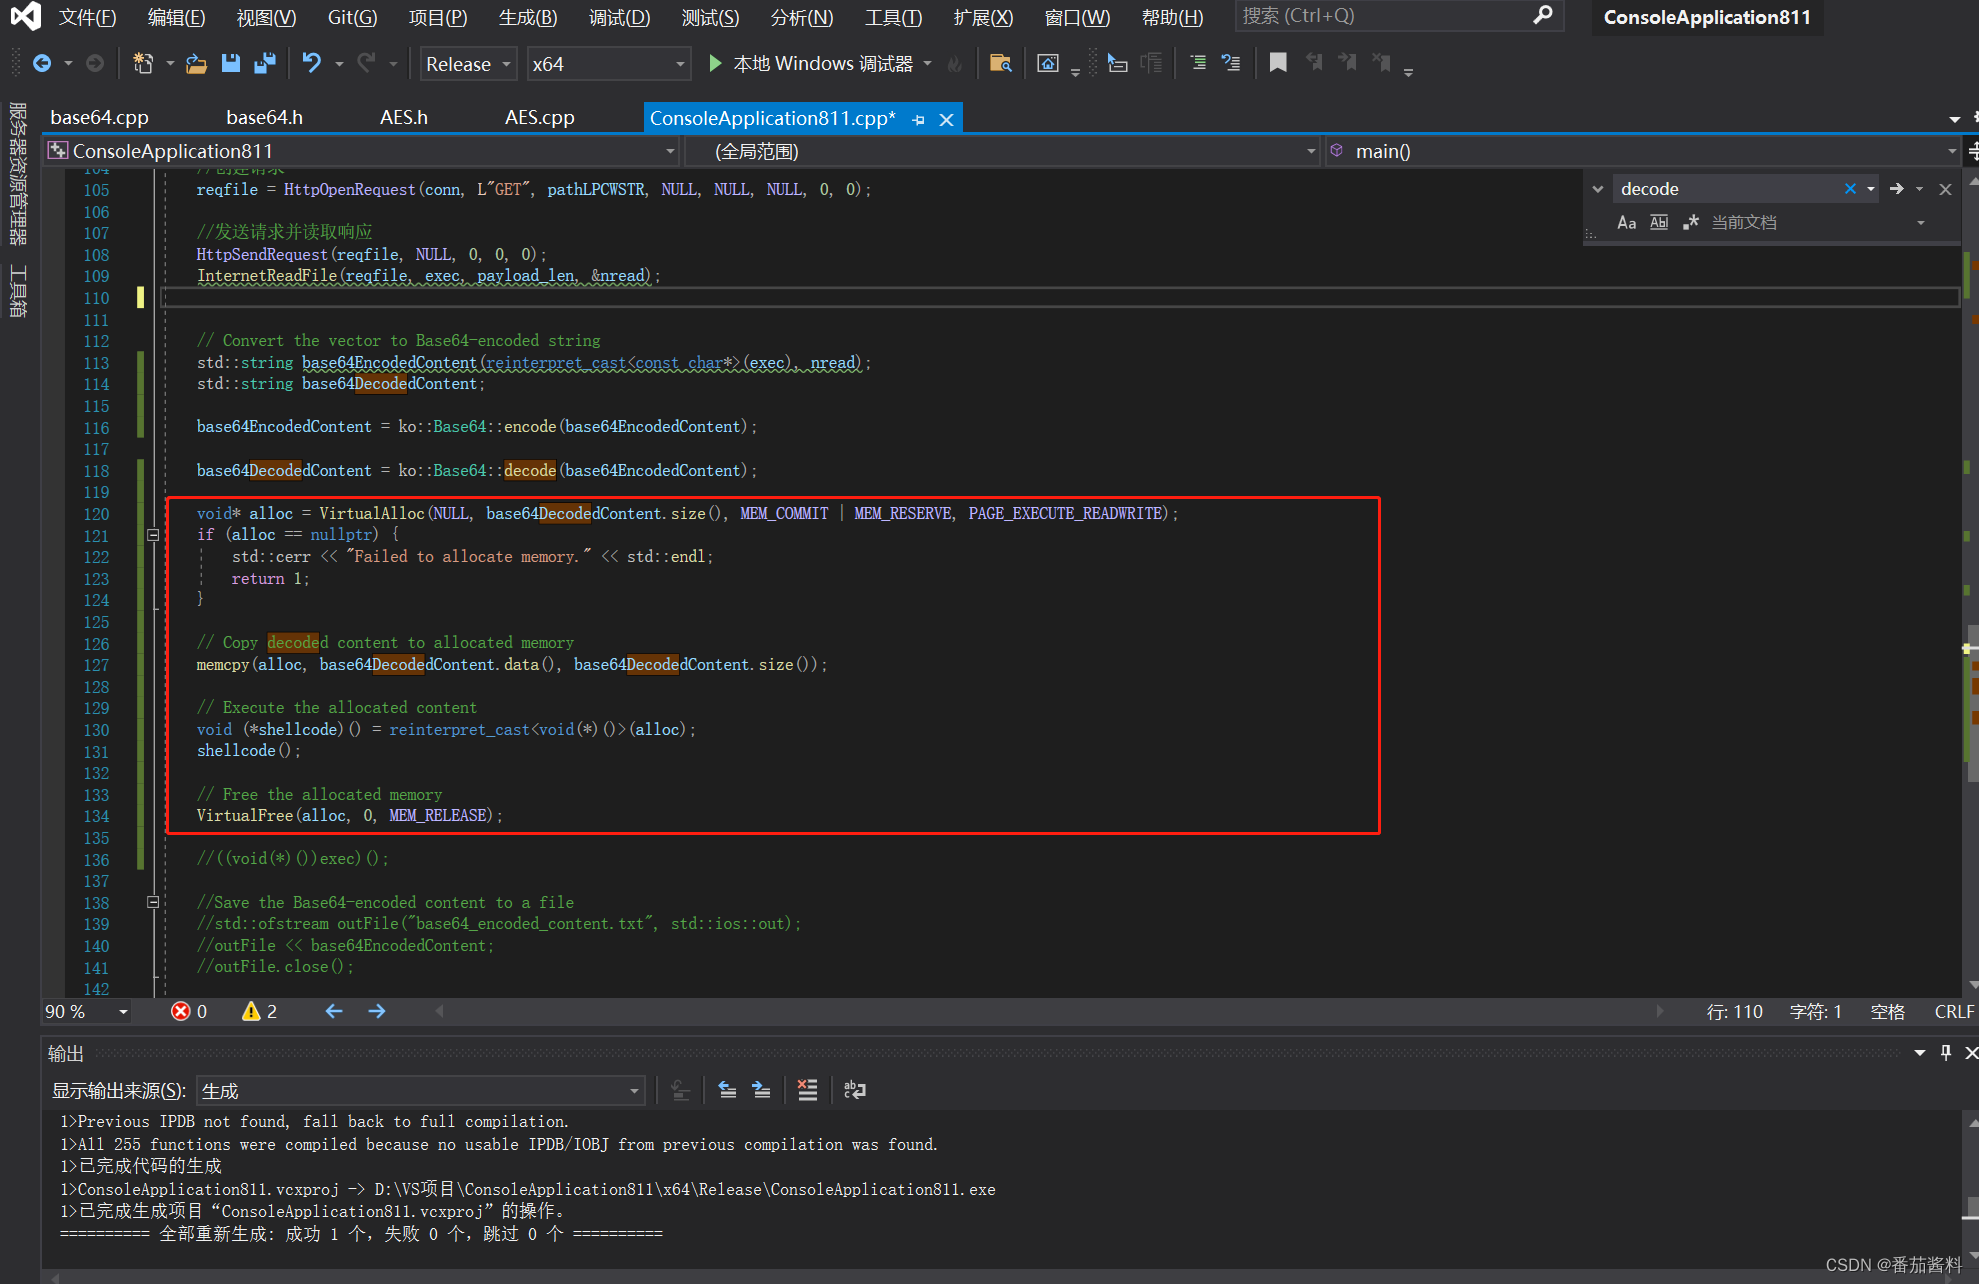The height and width of the screenshot is (1284, 1979).
Task: Pin the ConsoleApplication811.cpp tab
Action: 918,120
